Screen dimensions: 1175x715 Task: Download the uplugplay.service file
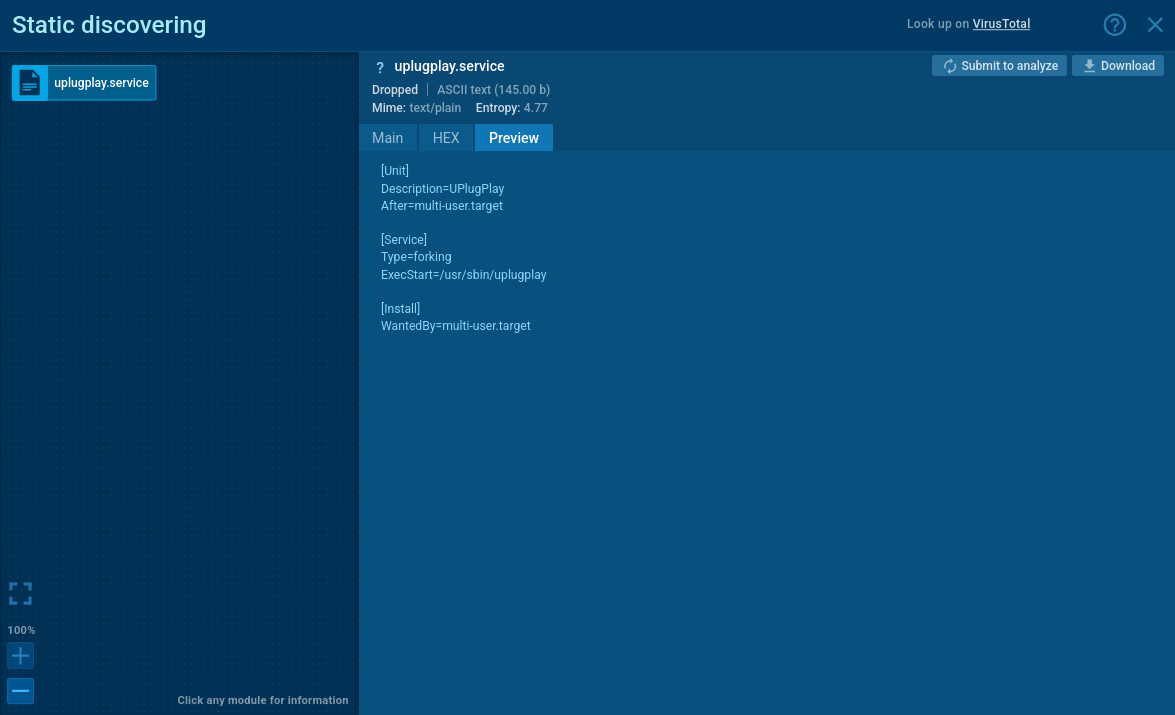point(1118,66)
